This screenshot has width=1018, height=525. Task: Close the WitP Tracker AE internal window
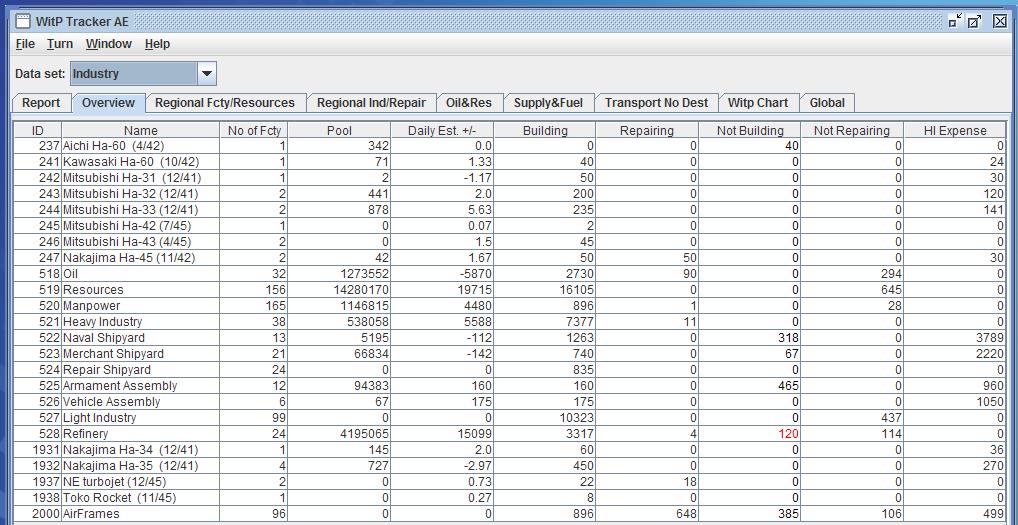(999, 21)
